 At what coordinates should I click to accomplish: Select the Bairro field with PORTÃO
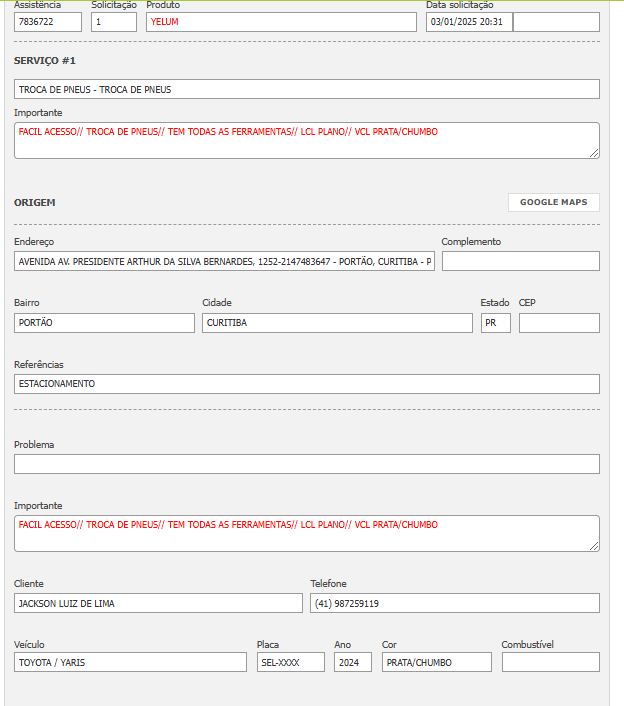104,323
